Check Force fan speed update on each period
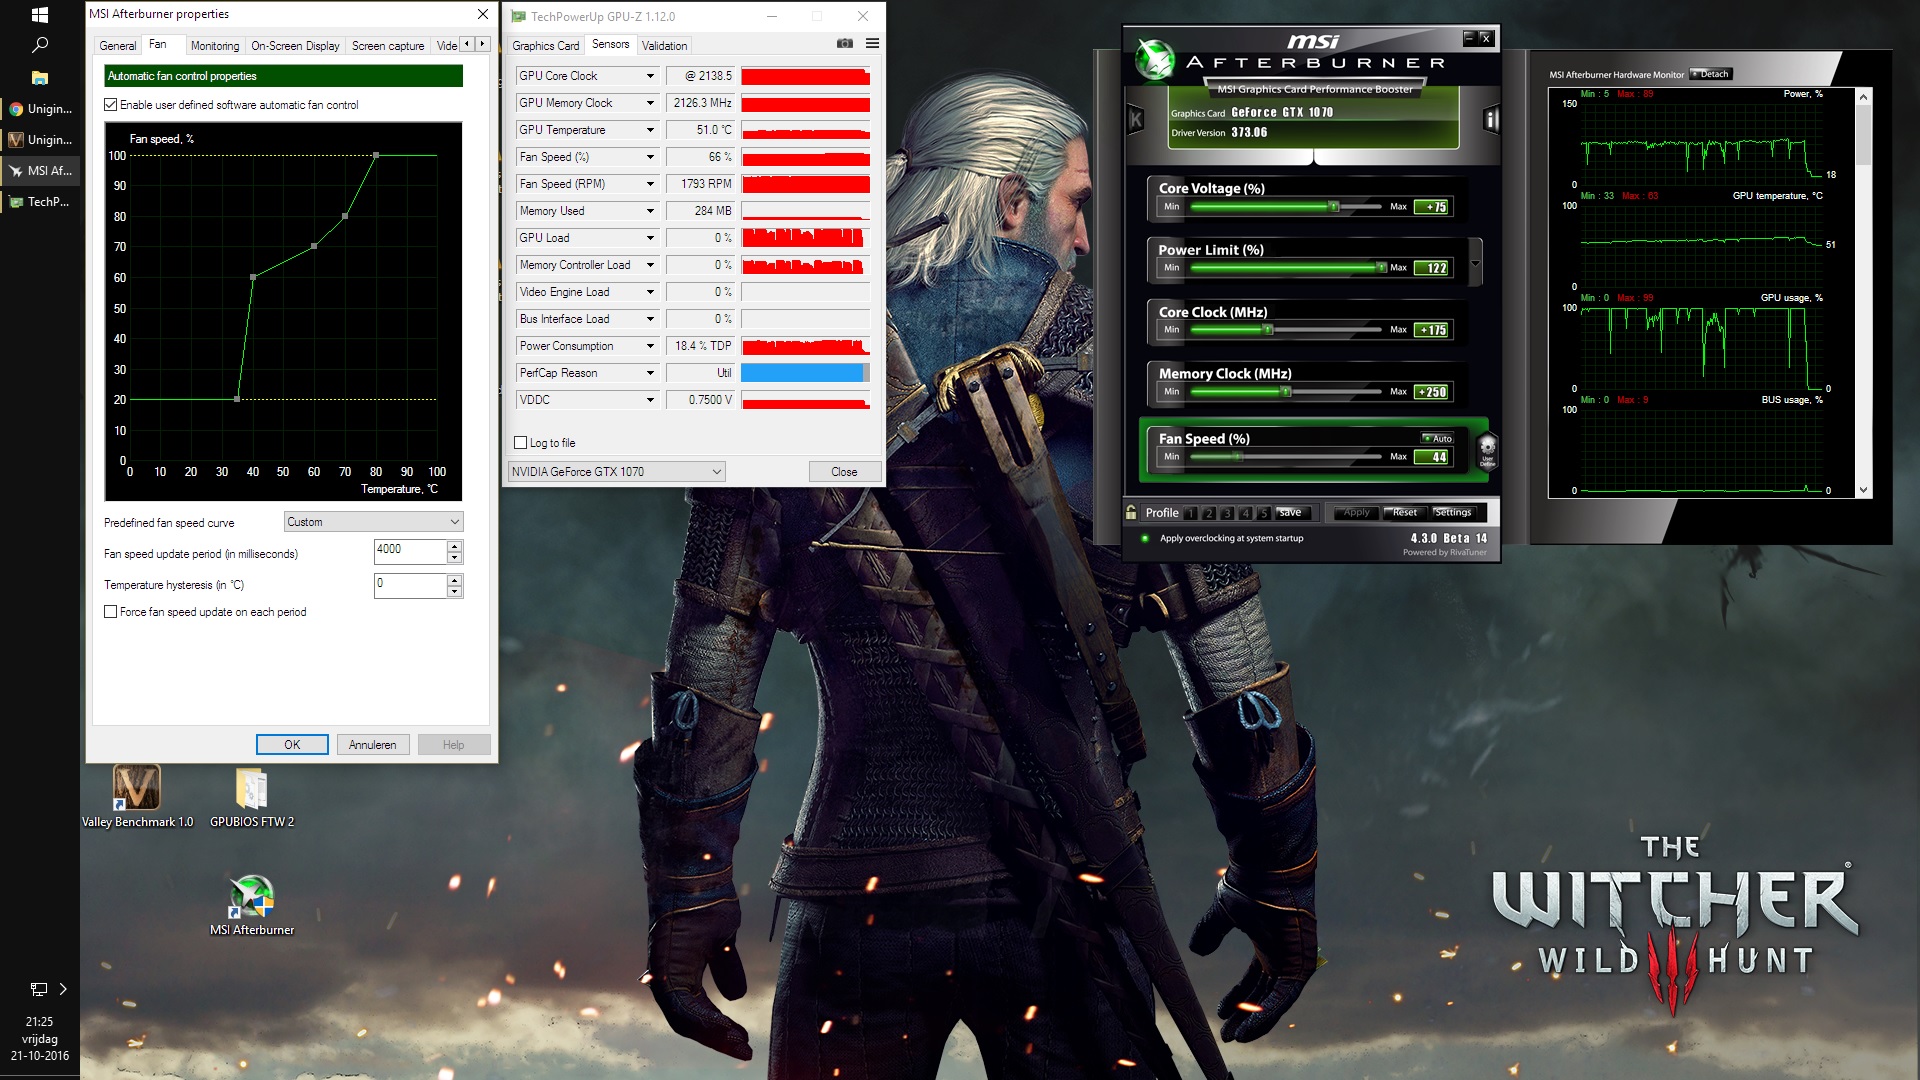Image resolution: width=1920 pixels, height=1080 pixels. (x=111, y=612)
